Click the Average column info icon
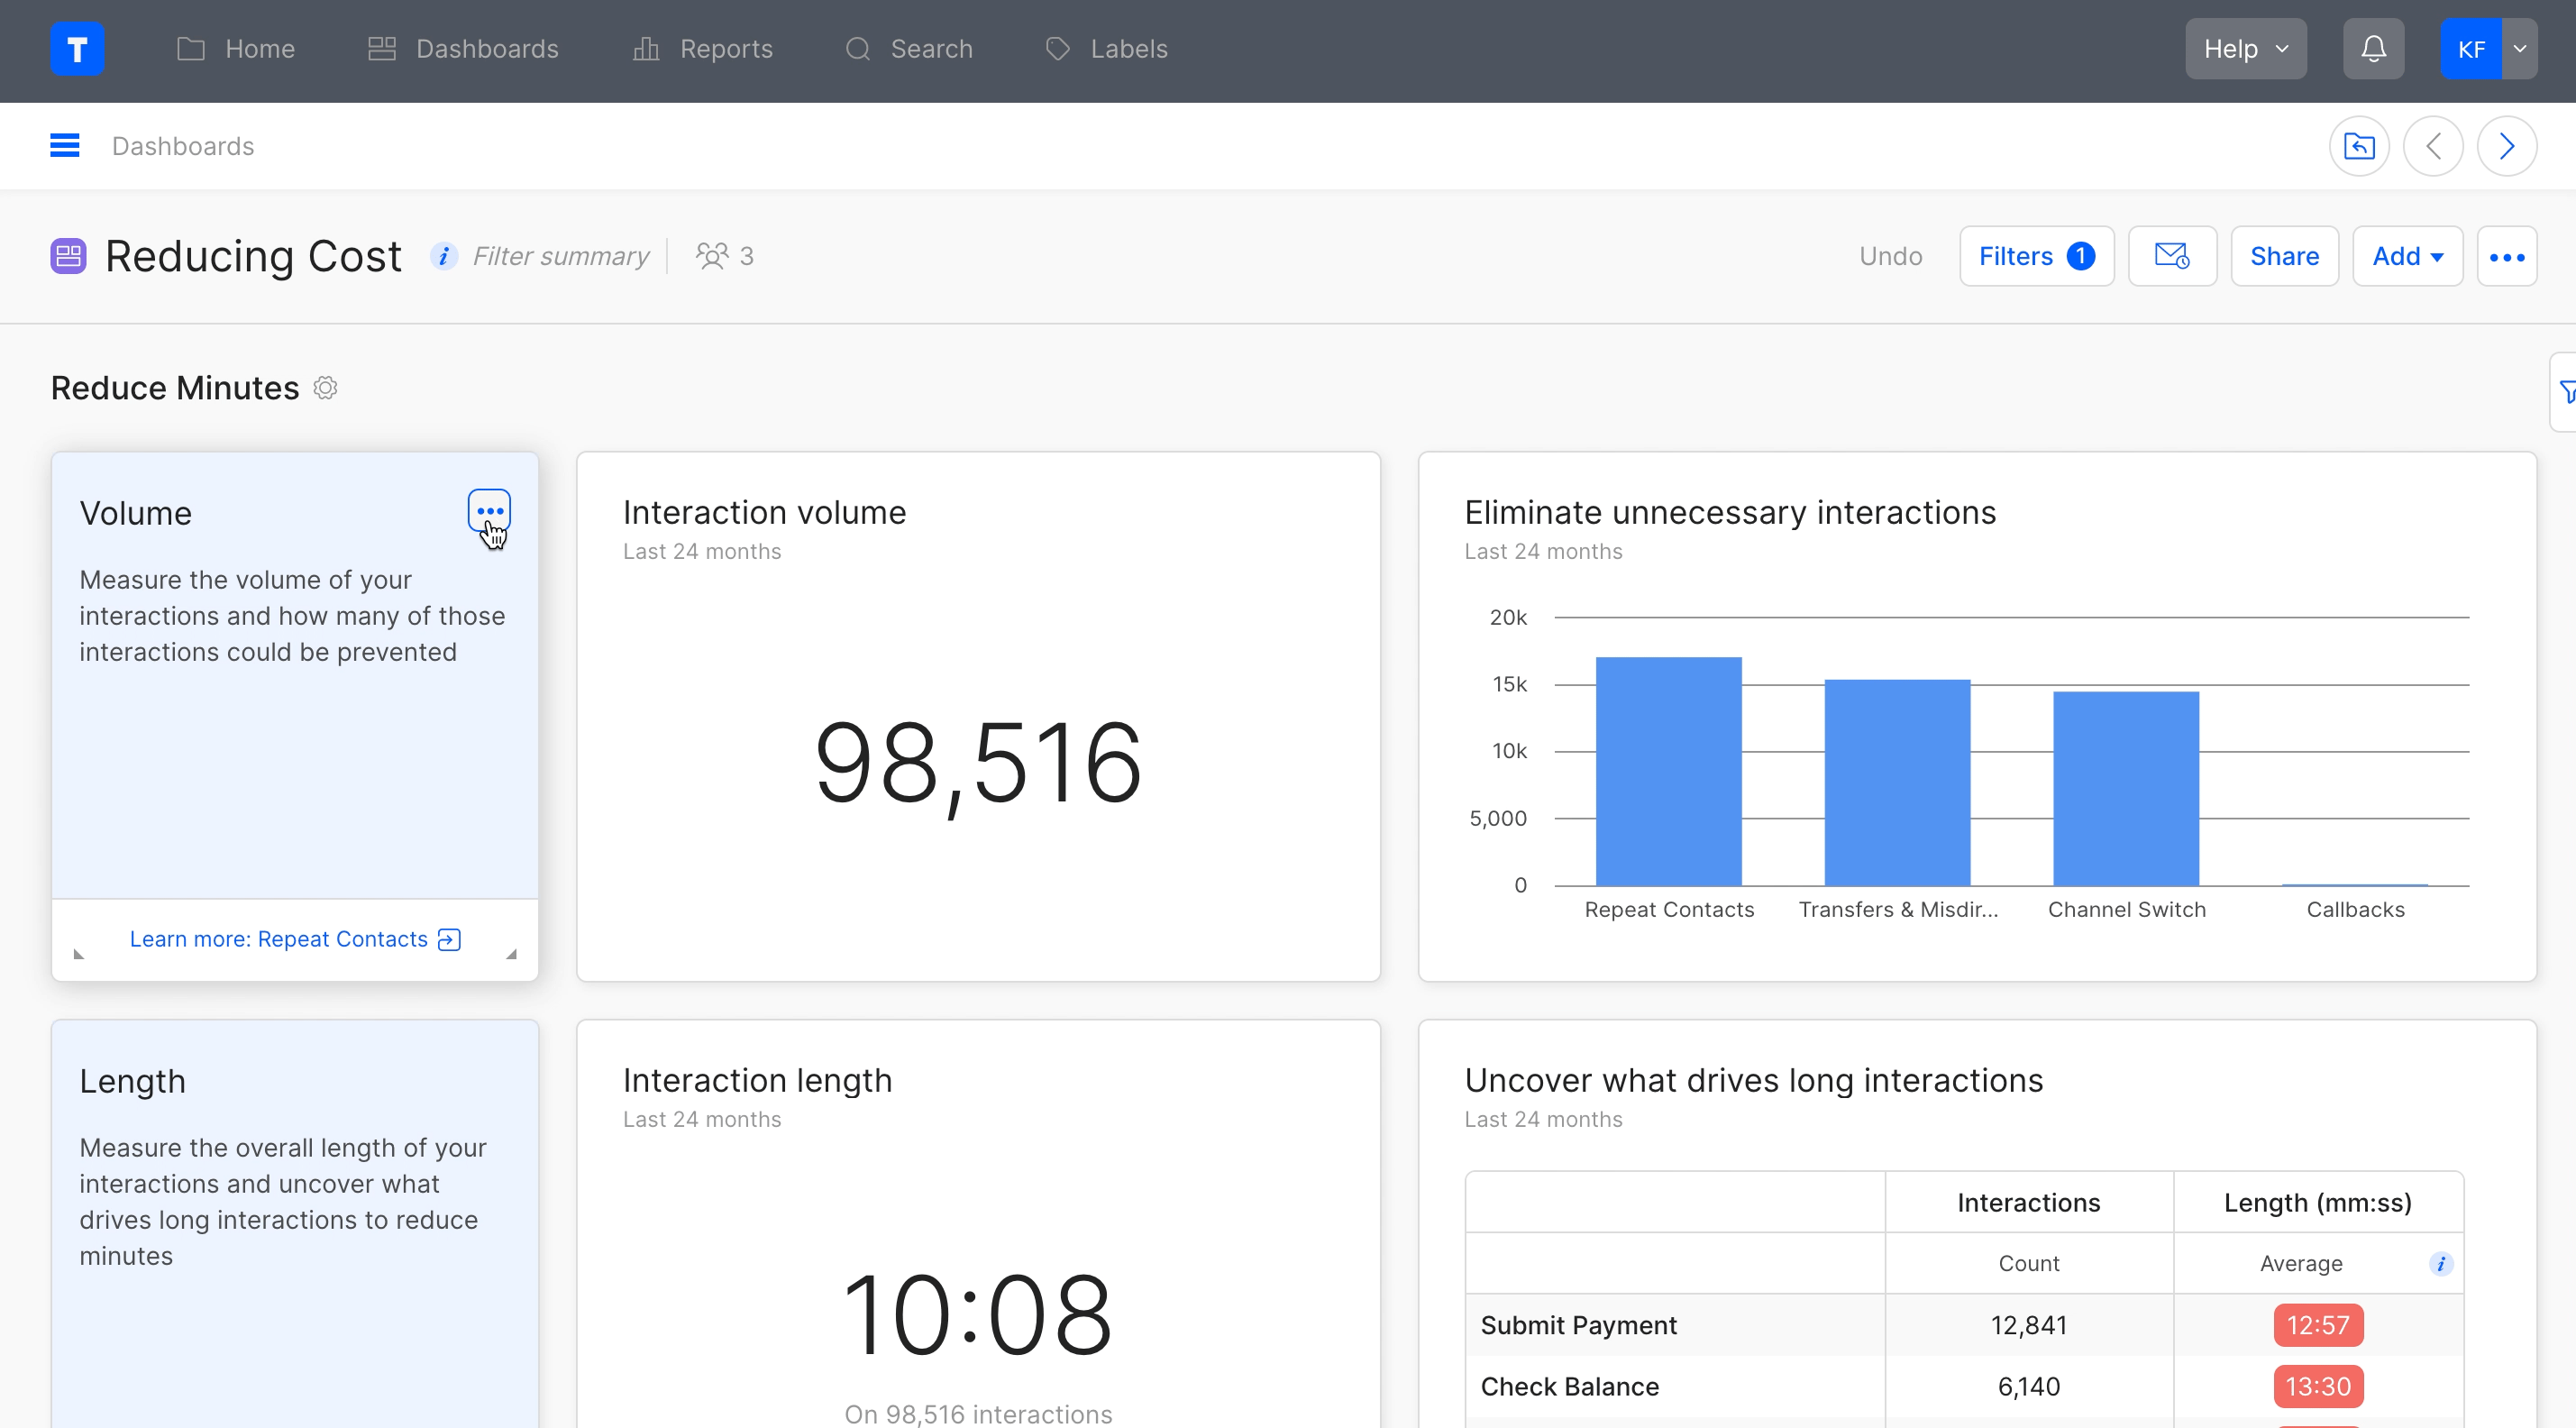The height and width of the screenshot is (1428, 2576). pos(2440,1264)
